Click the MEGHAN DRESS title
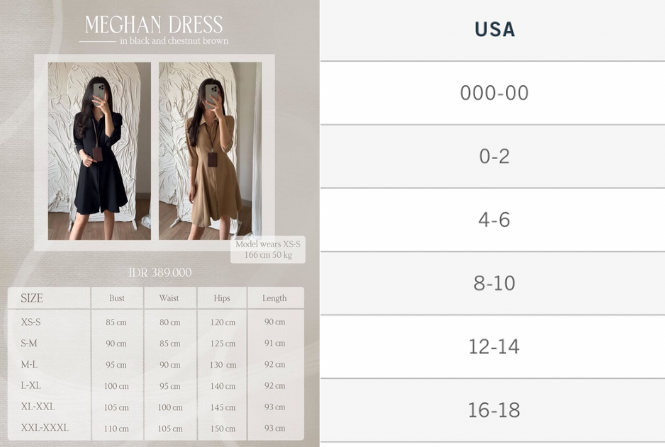This screenshot has width=665, height=447. point(153,24)
